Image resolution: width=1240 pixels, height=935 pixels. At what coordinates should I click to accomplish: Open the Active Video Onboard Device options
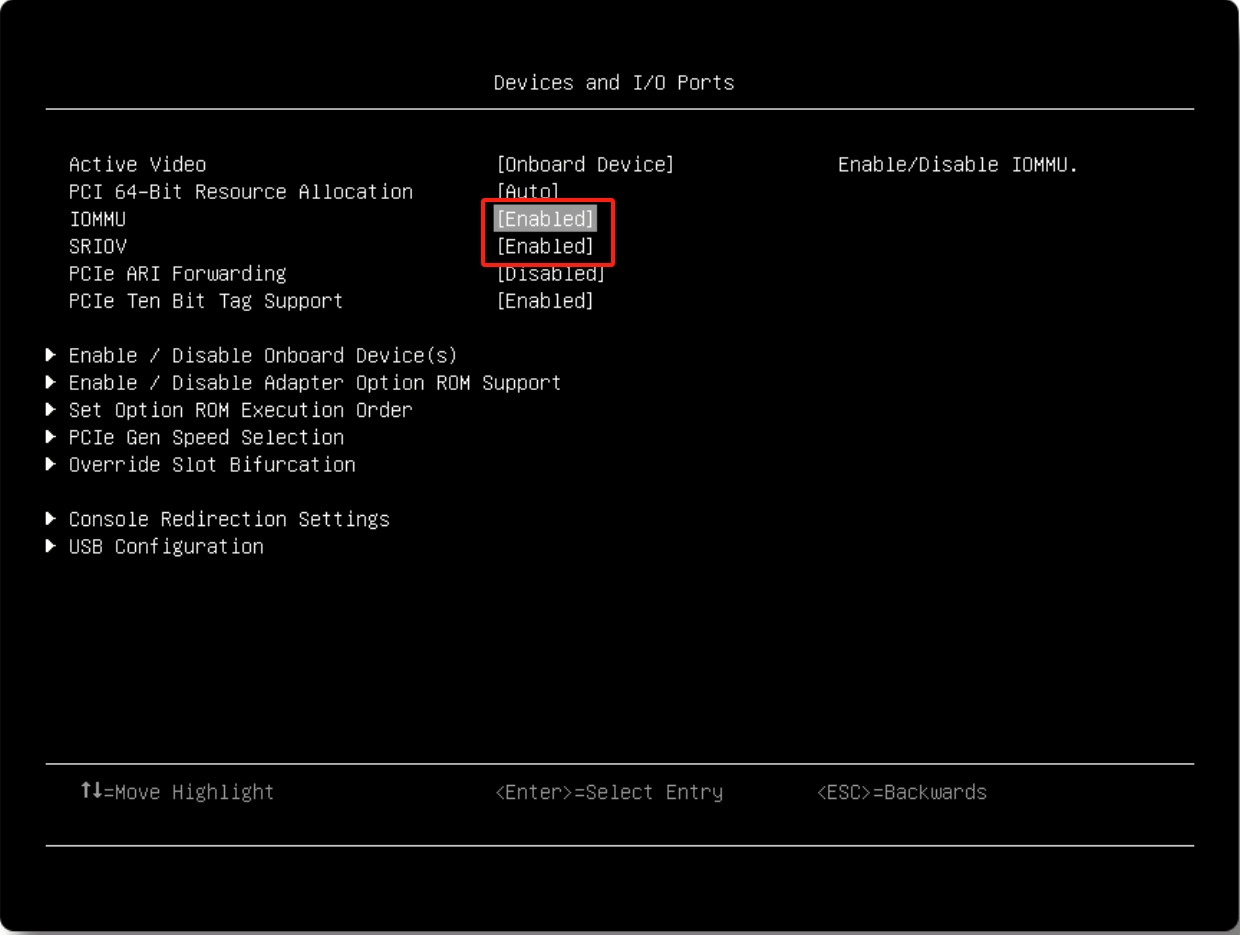(x=585, y=164)
